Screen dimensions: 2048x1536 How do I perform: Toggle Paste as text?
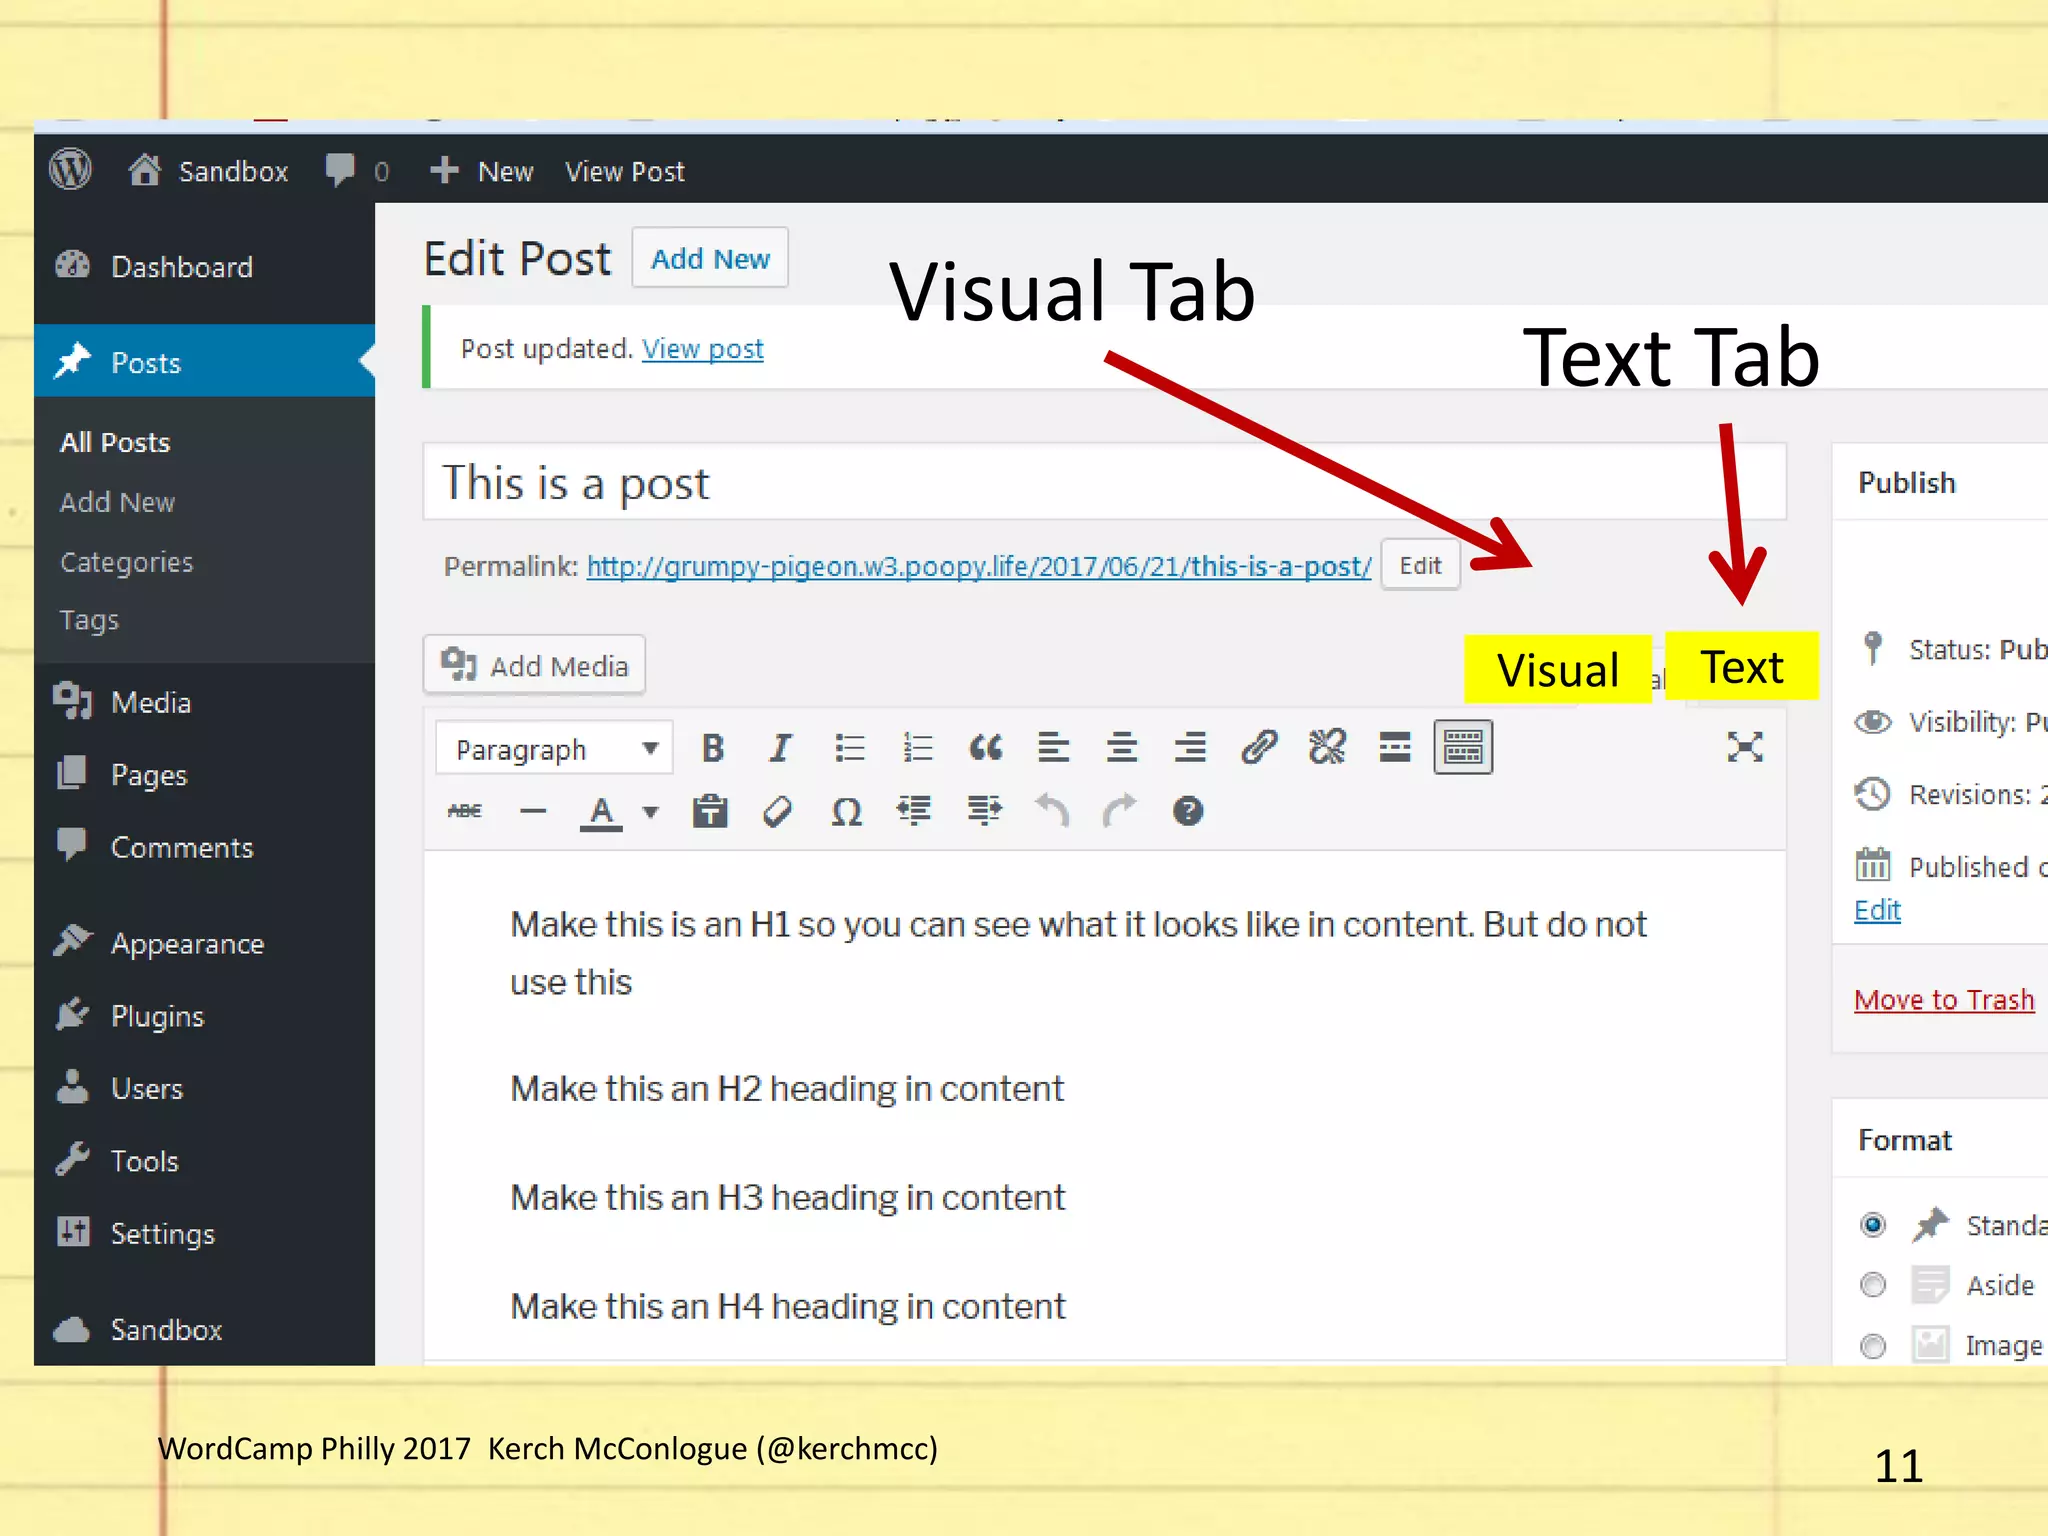[710, 811]
